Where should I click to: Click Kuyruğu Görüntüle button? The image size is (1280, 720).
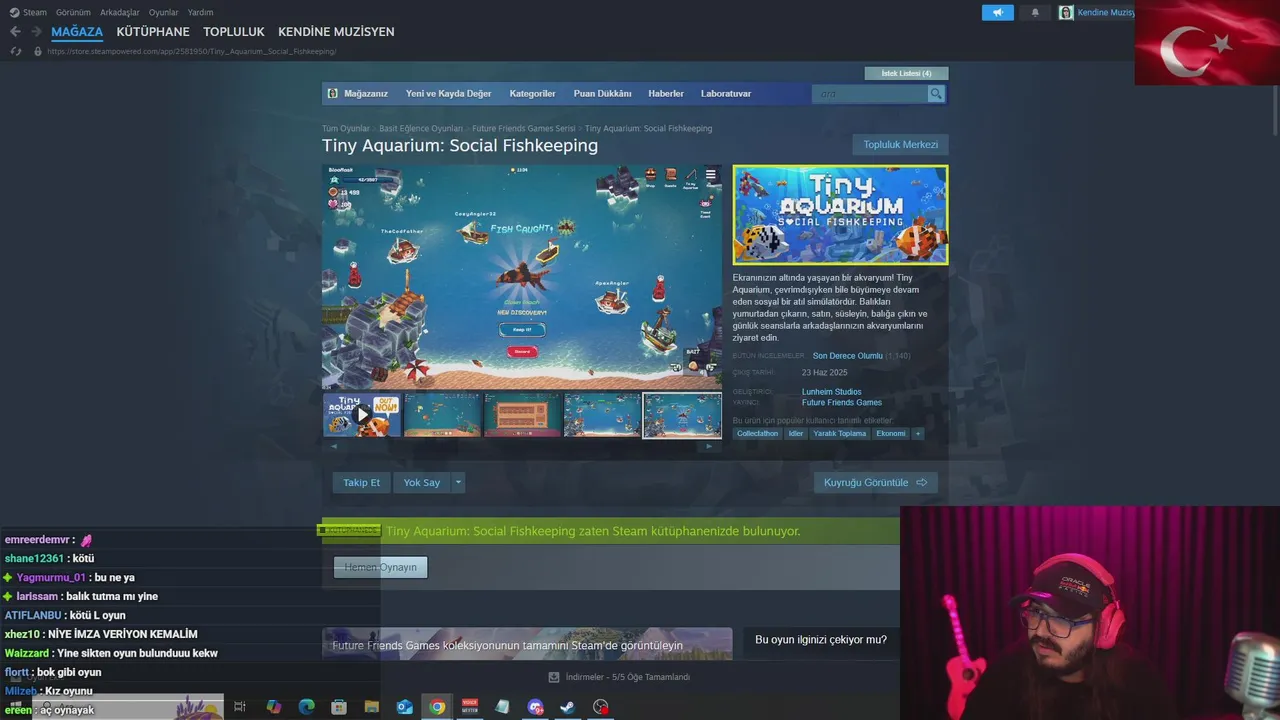point(875,483)
